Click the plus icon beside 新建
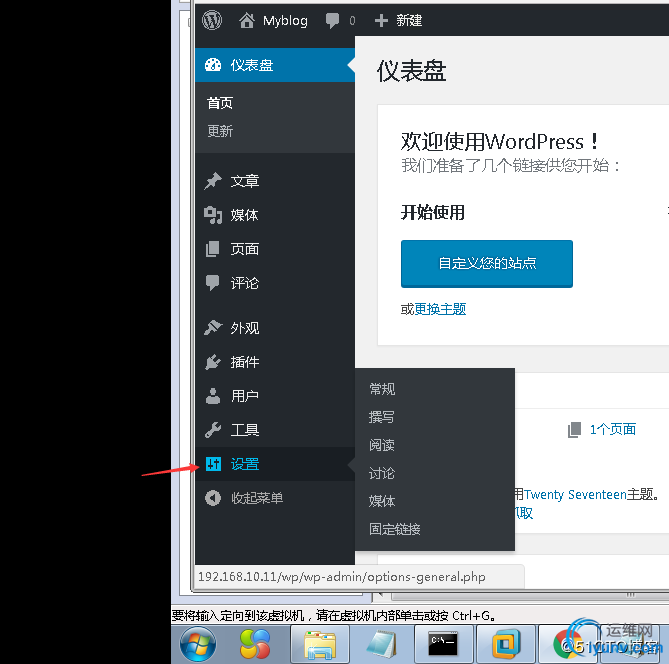This screenshot has height=664, width=669. pyautogui.click(x=381, y=20)
